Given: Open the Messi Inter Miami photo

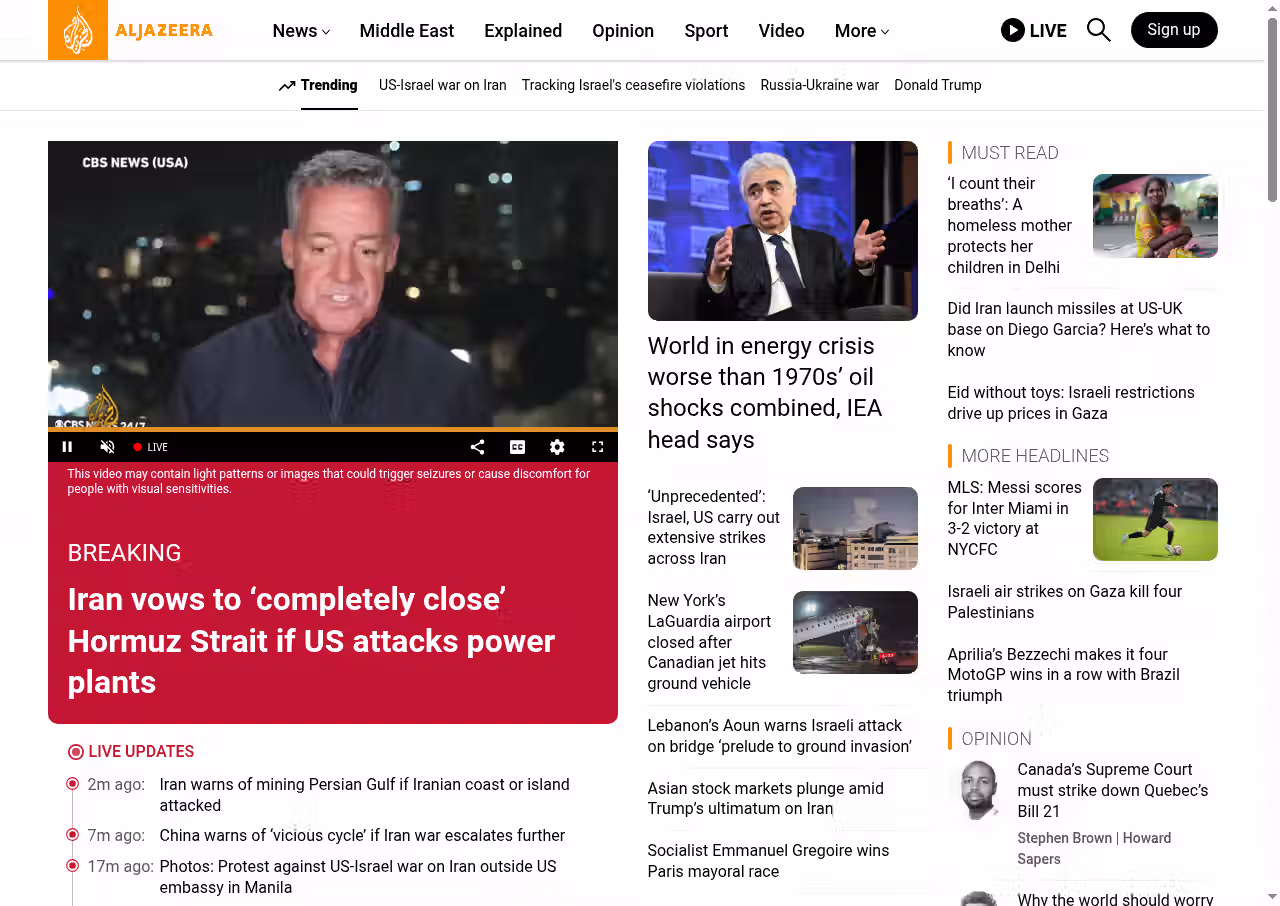Looking at the screenshot, I should pos(1155,519).
